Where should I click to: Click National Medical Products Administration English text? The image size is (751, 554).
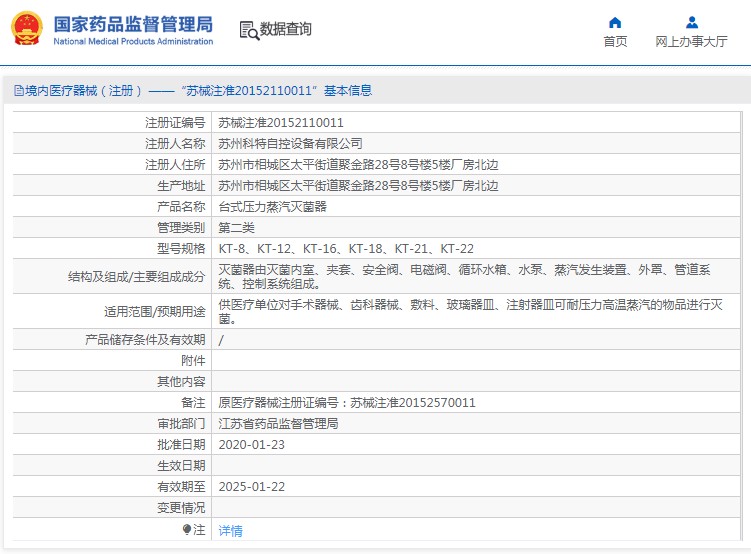coord(133,42)
